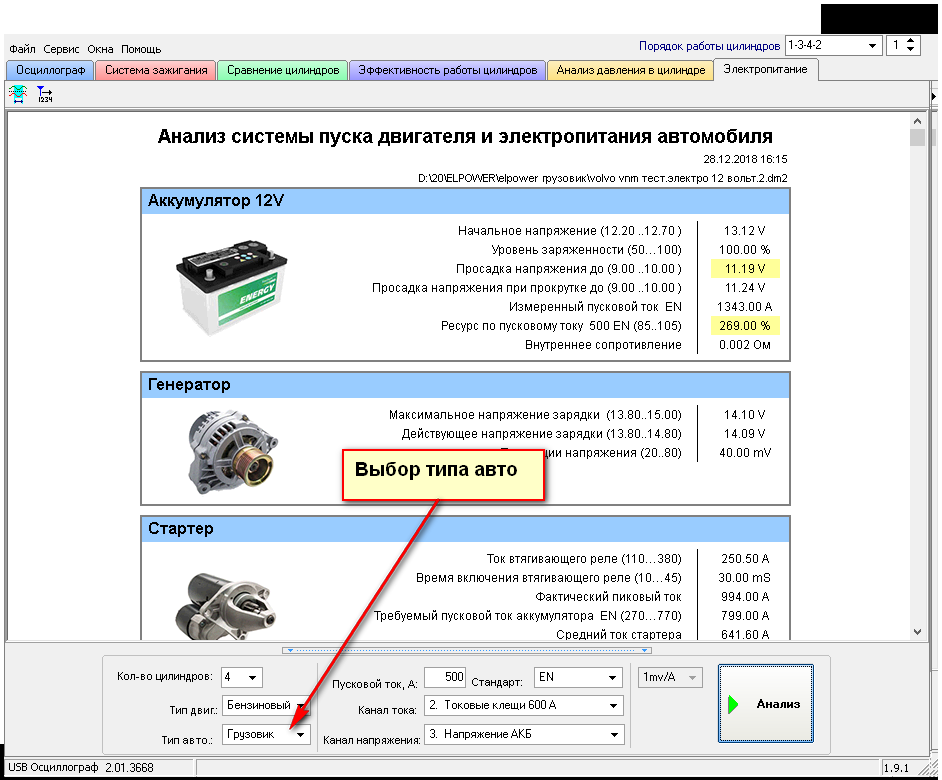This screenshot has height=780, width=942.
Task: Click the 14.10 V max charging value
Action: [745, 415]
